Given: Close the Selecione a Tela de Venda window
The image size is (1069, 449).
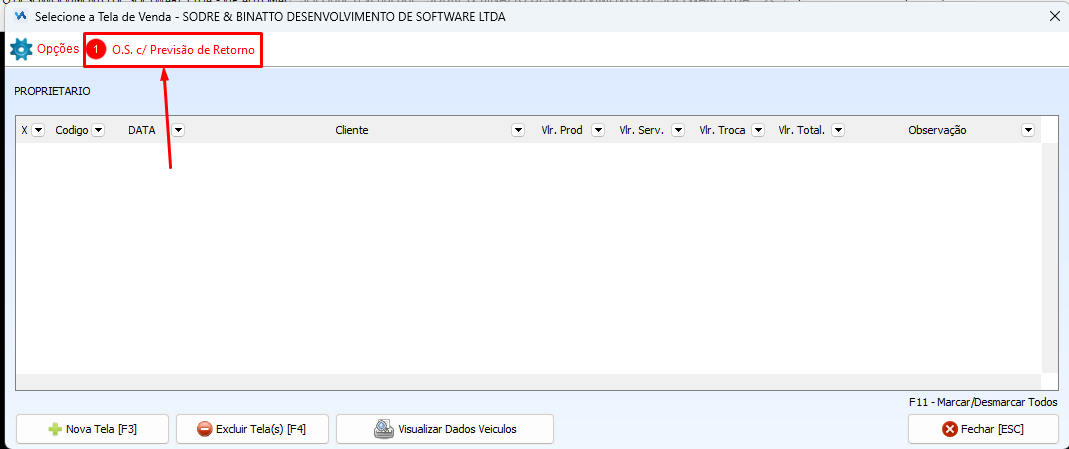Looking at the screenshot, I should pyautogui.click(x=1054, y=16).
